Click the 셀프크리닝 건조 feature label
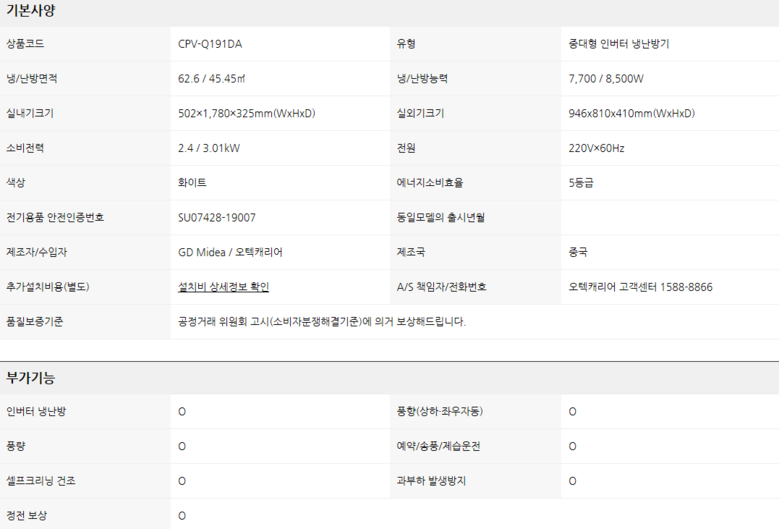 tap(40, 481)
